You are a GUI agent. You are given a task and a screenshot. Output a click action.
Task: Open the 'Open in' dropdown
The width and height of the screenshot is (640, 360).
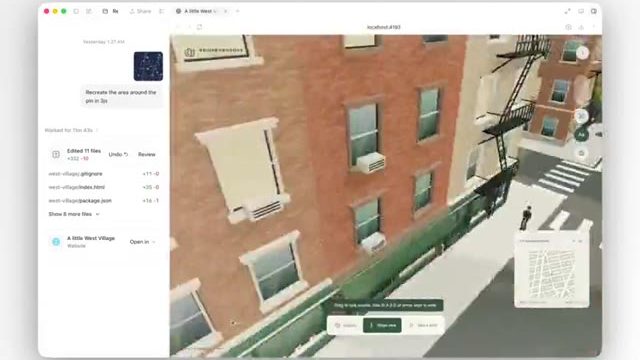(142, 242)
